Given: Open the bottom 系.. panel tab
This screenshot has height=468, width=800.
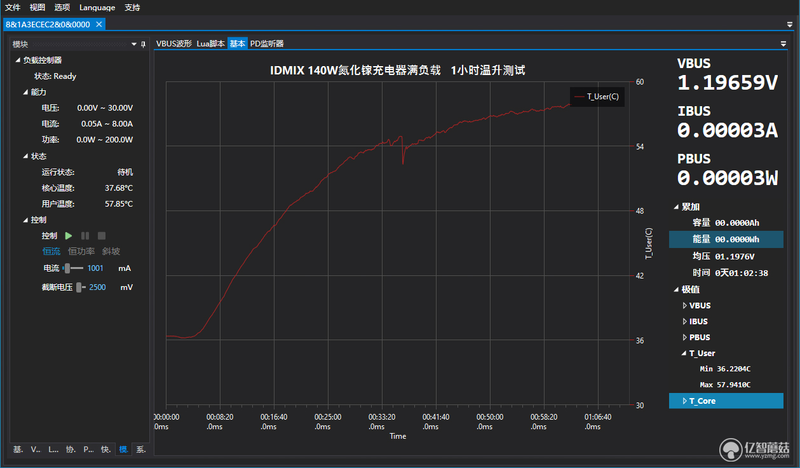Looking at the screenshot, I should point(141,449).
